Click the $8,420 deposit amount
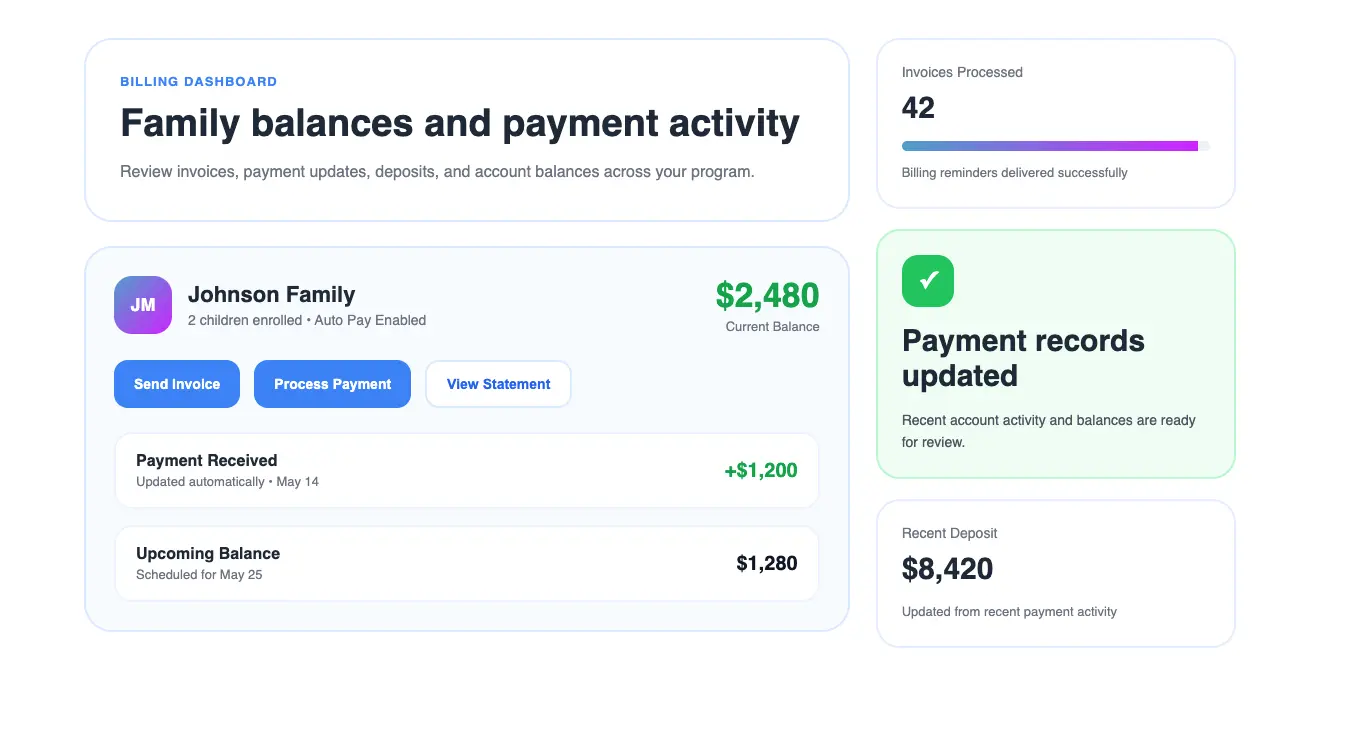The height and width of the screenshot is (747, 1356). 947,569
